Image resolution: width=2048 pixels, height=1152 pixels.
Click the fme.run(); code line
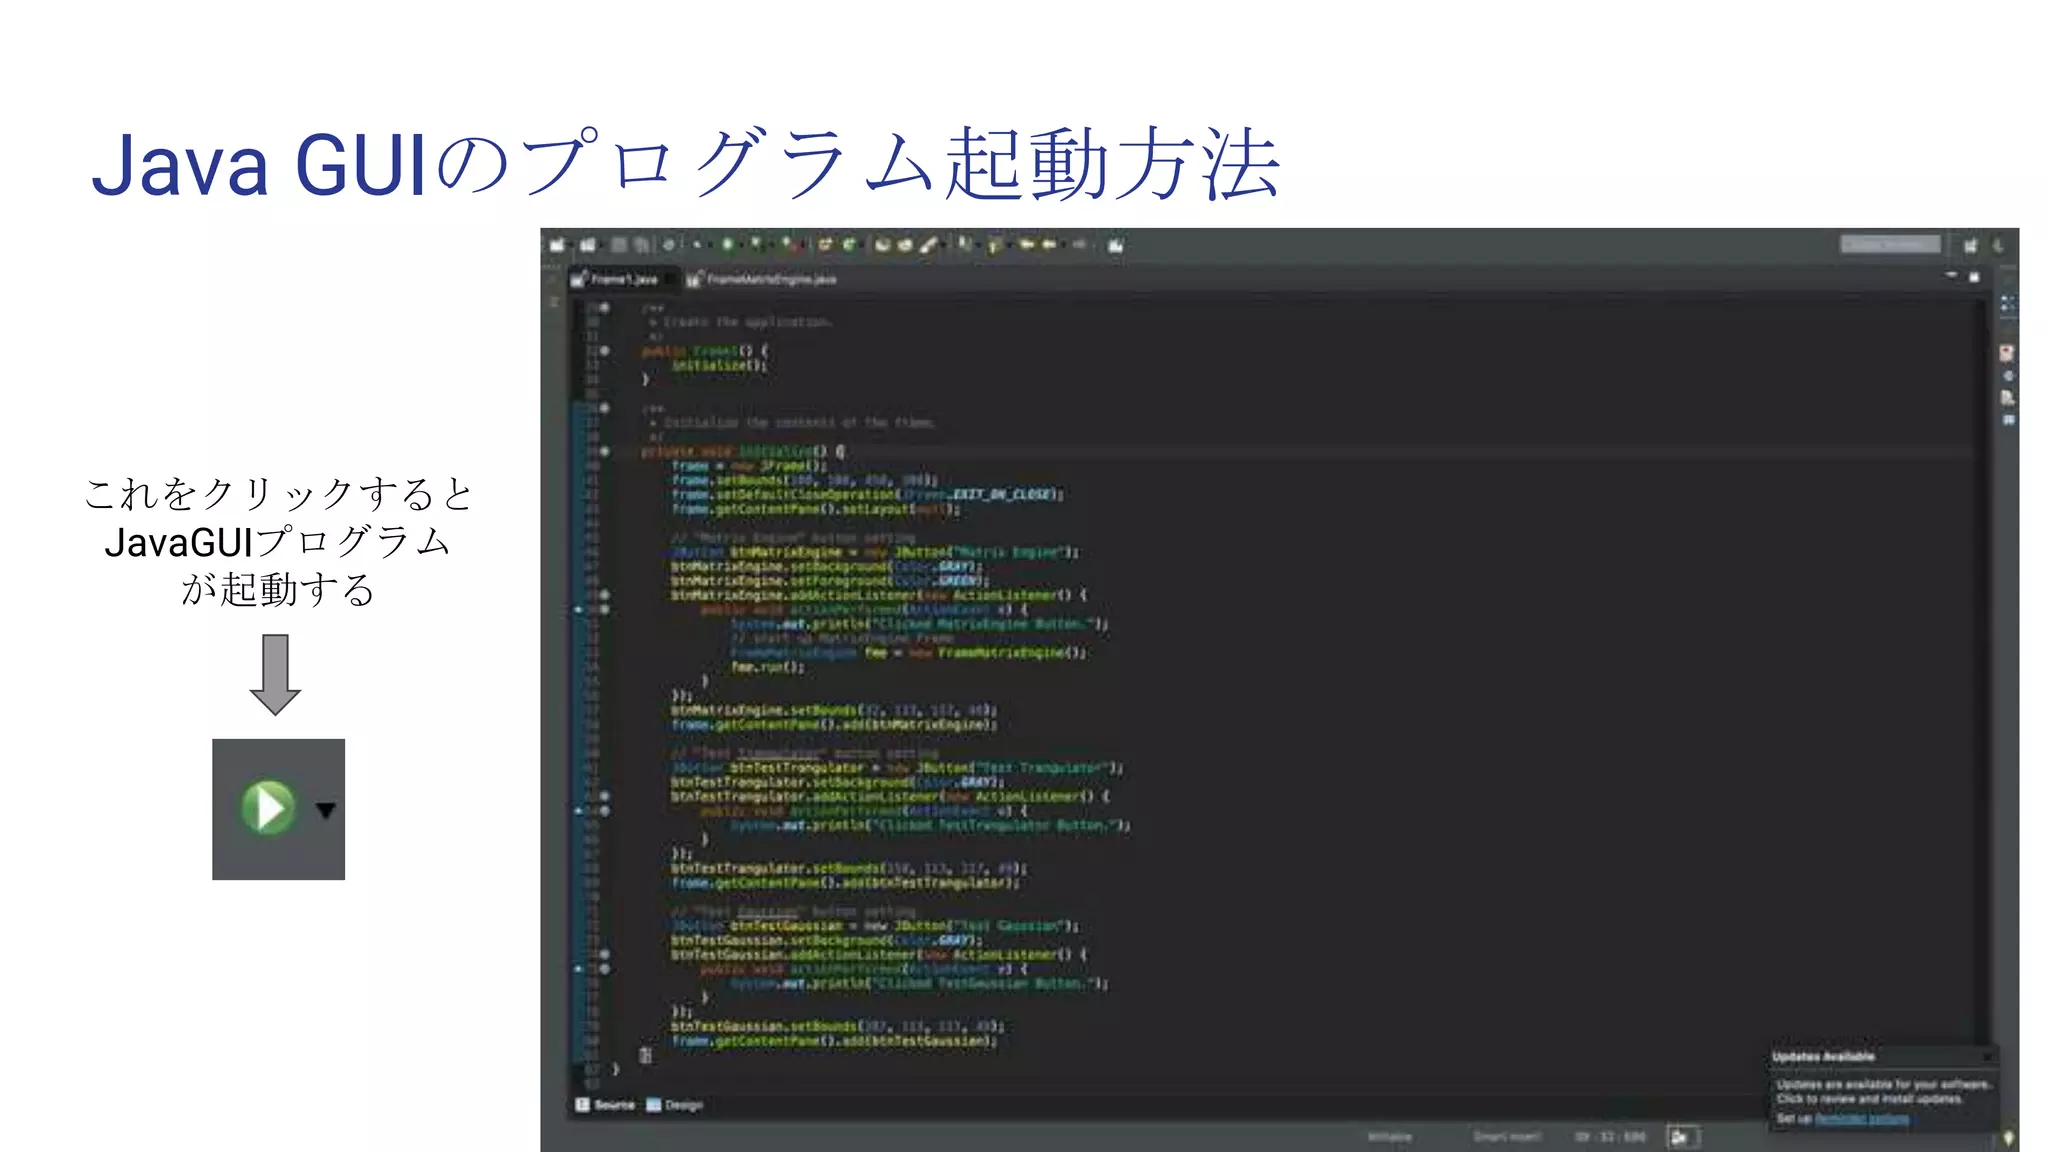[767, 667]
